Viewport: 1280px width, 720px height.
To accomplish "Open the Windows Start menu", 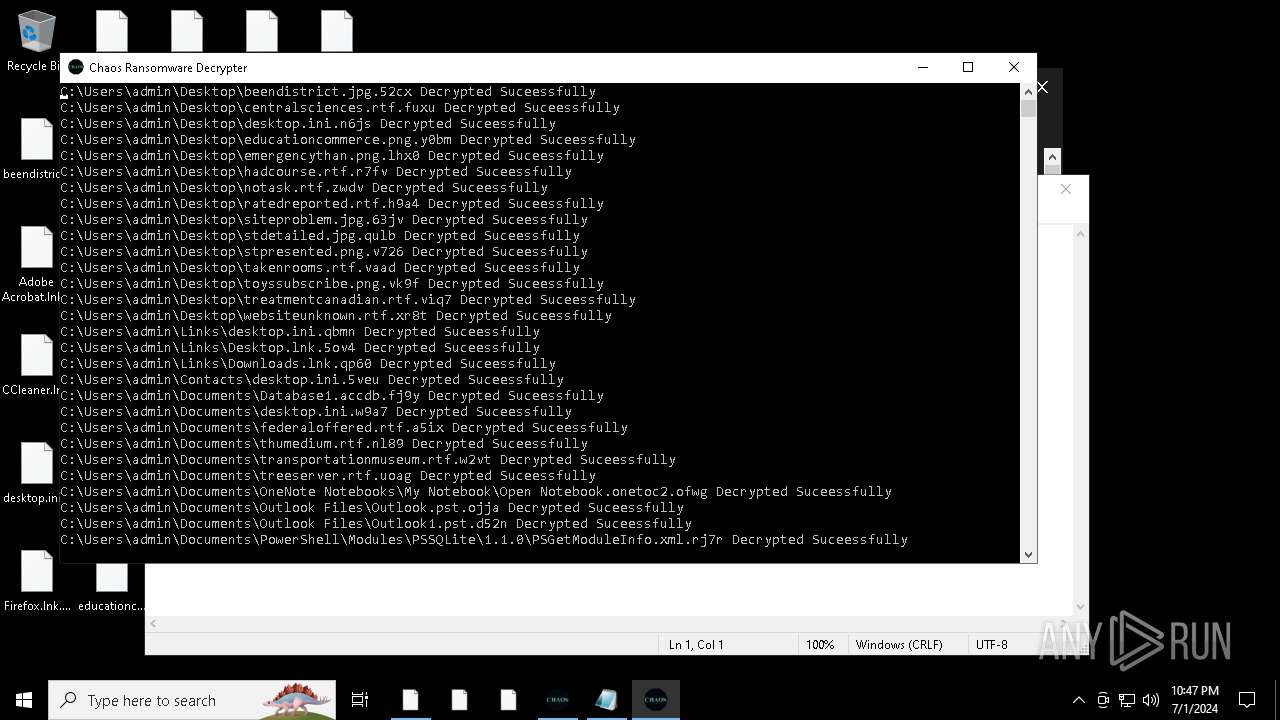I will pyautogui.click(x=24, y=700).
